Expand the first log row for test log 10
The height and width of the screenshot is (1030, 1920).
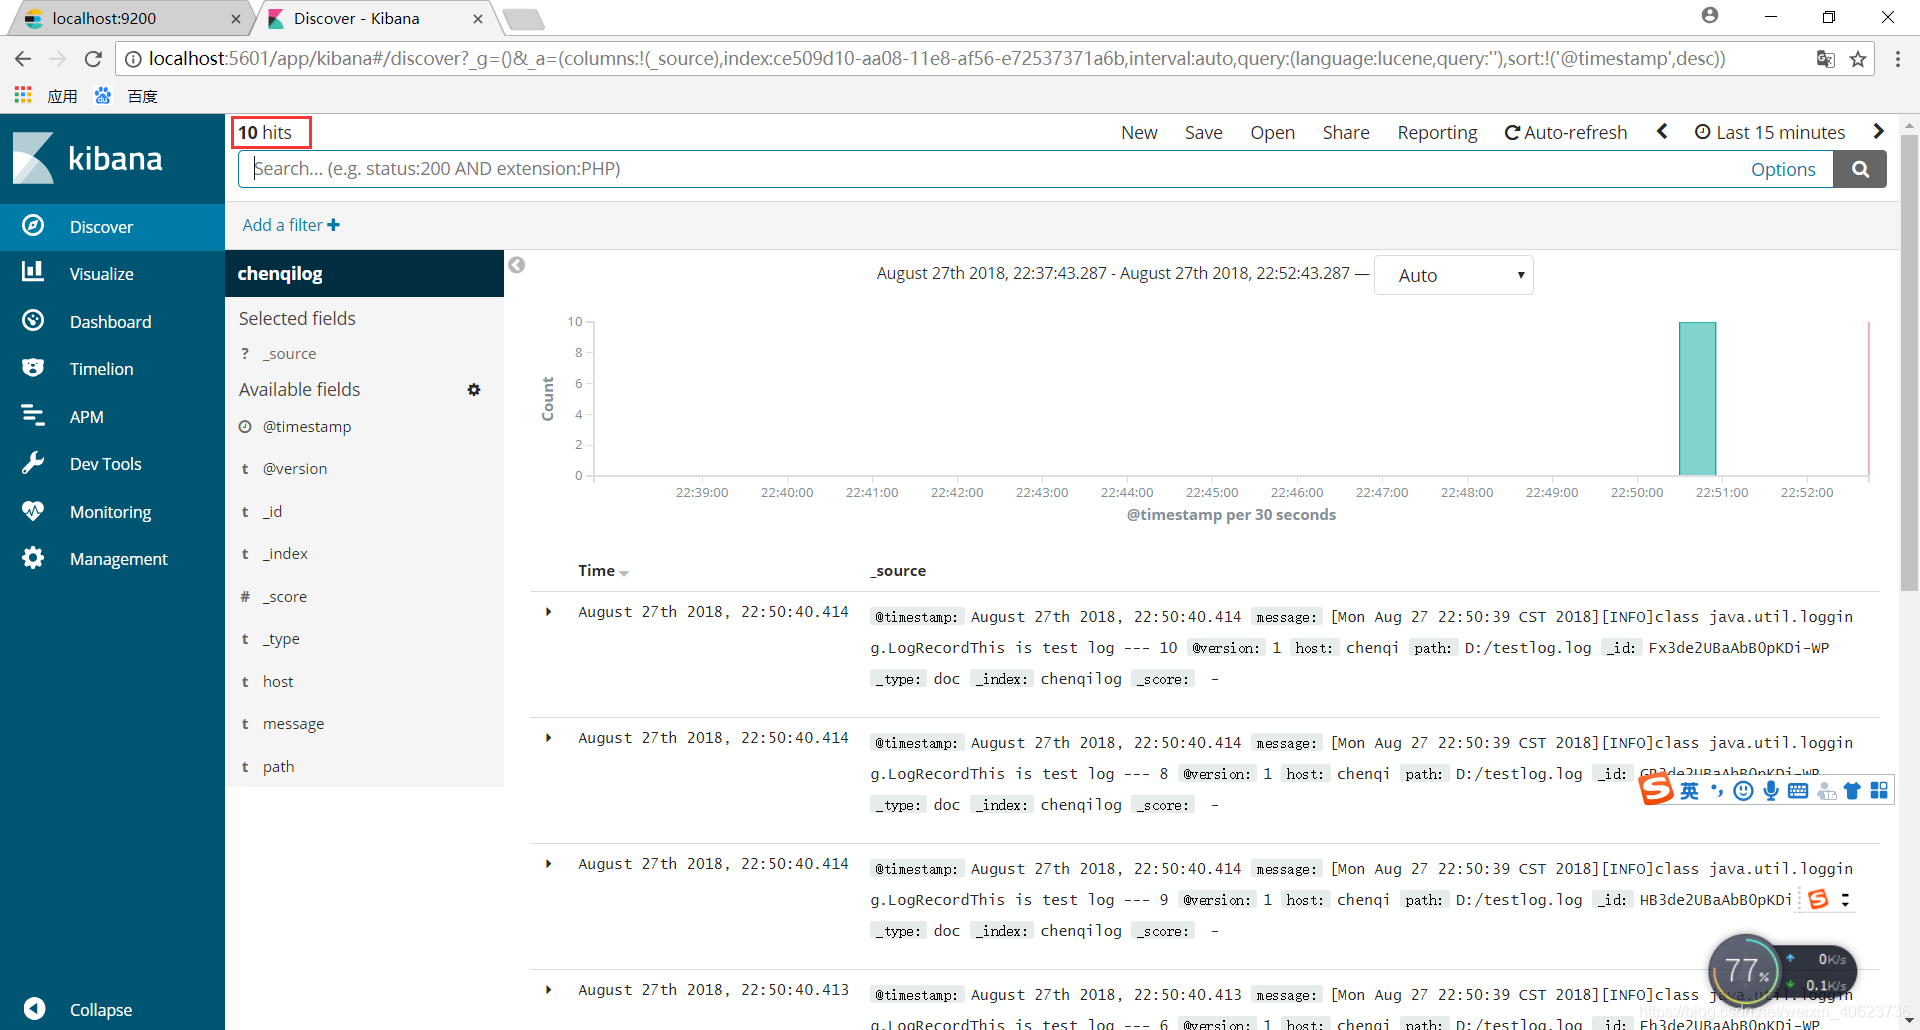548,612
